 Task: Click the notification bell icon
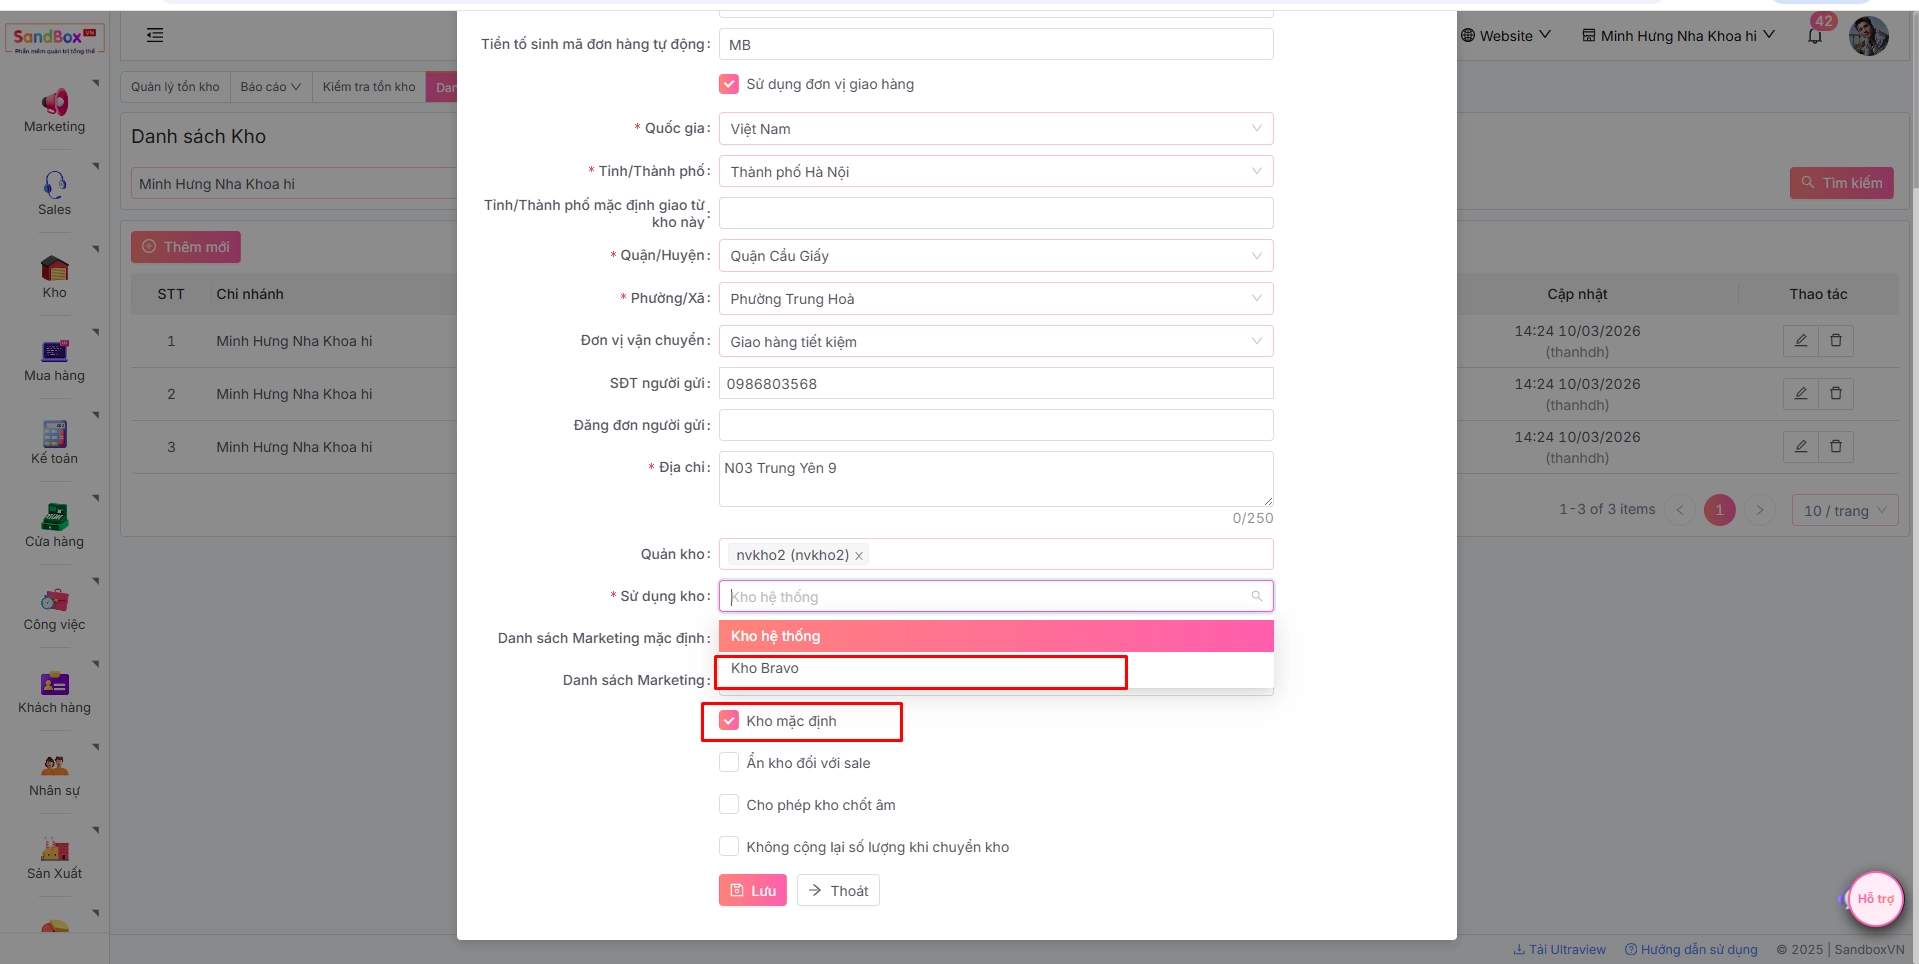pos(1814,36)
